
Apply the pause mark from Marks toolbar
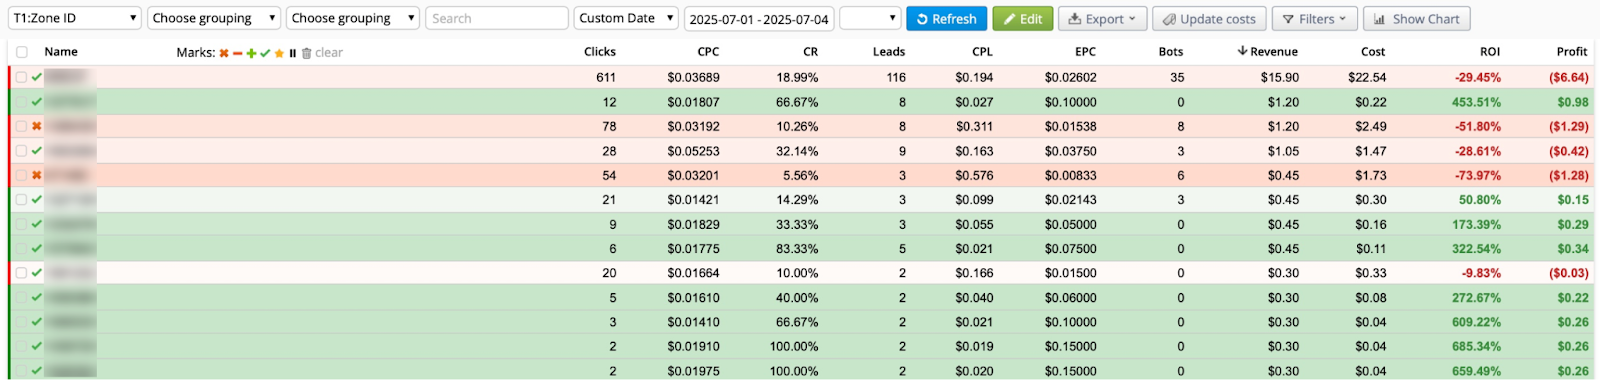292,53
